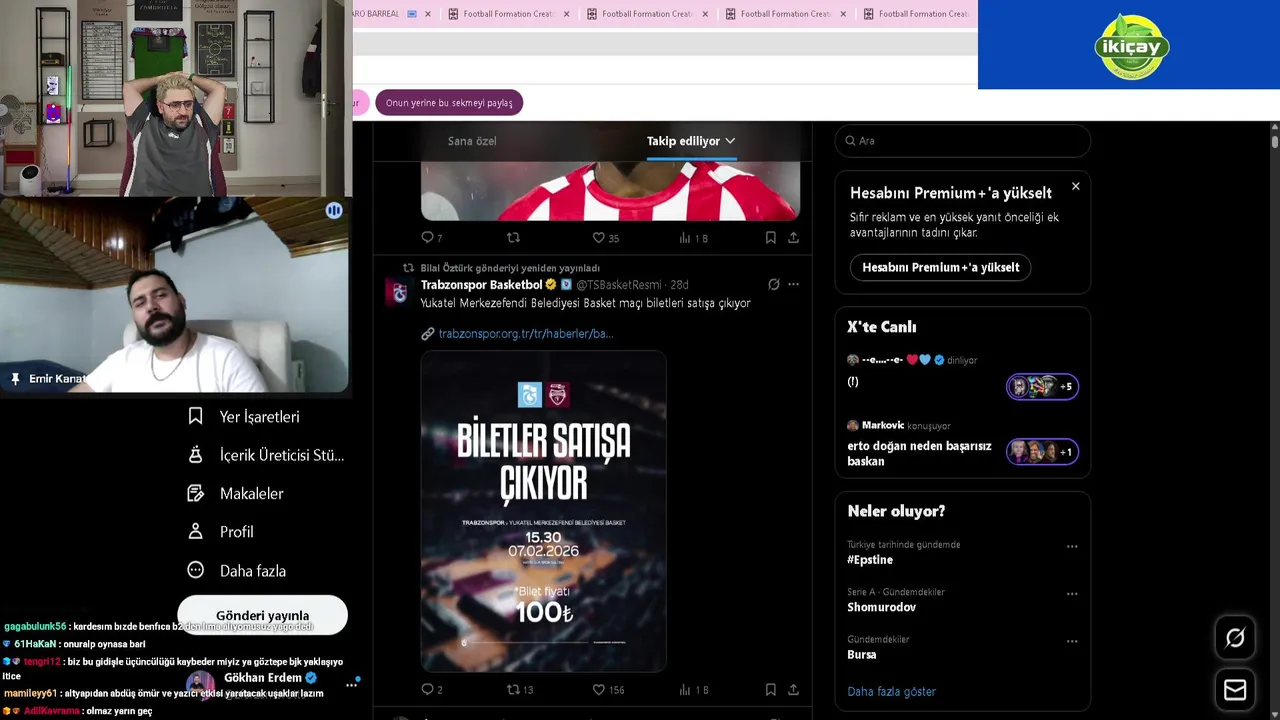View analytics of Trabzonspor Basketbol post
The image size is (1280, 720).
[685, 689]
